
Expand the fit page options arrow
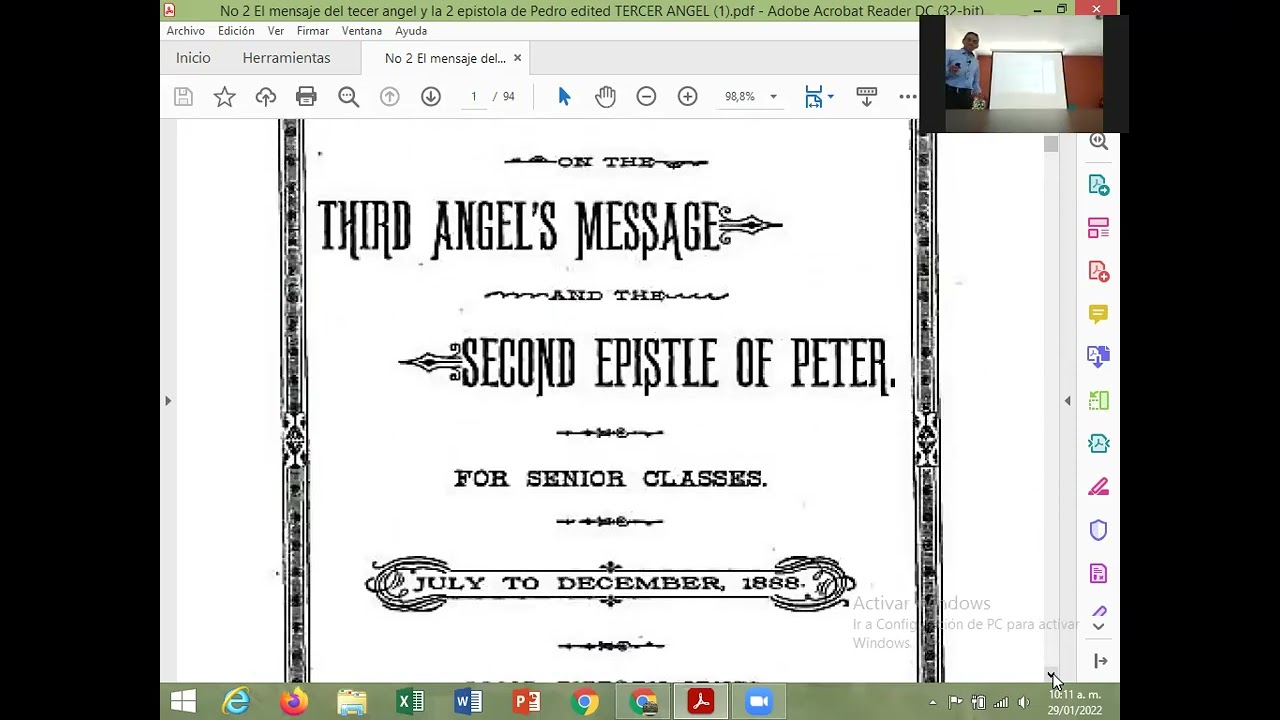click(830, 97)
